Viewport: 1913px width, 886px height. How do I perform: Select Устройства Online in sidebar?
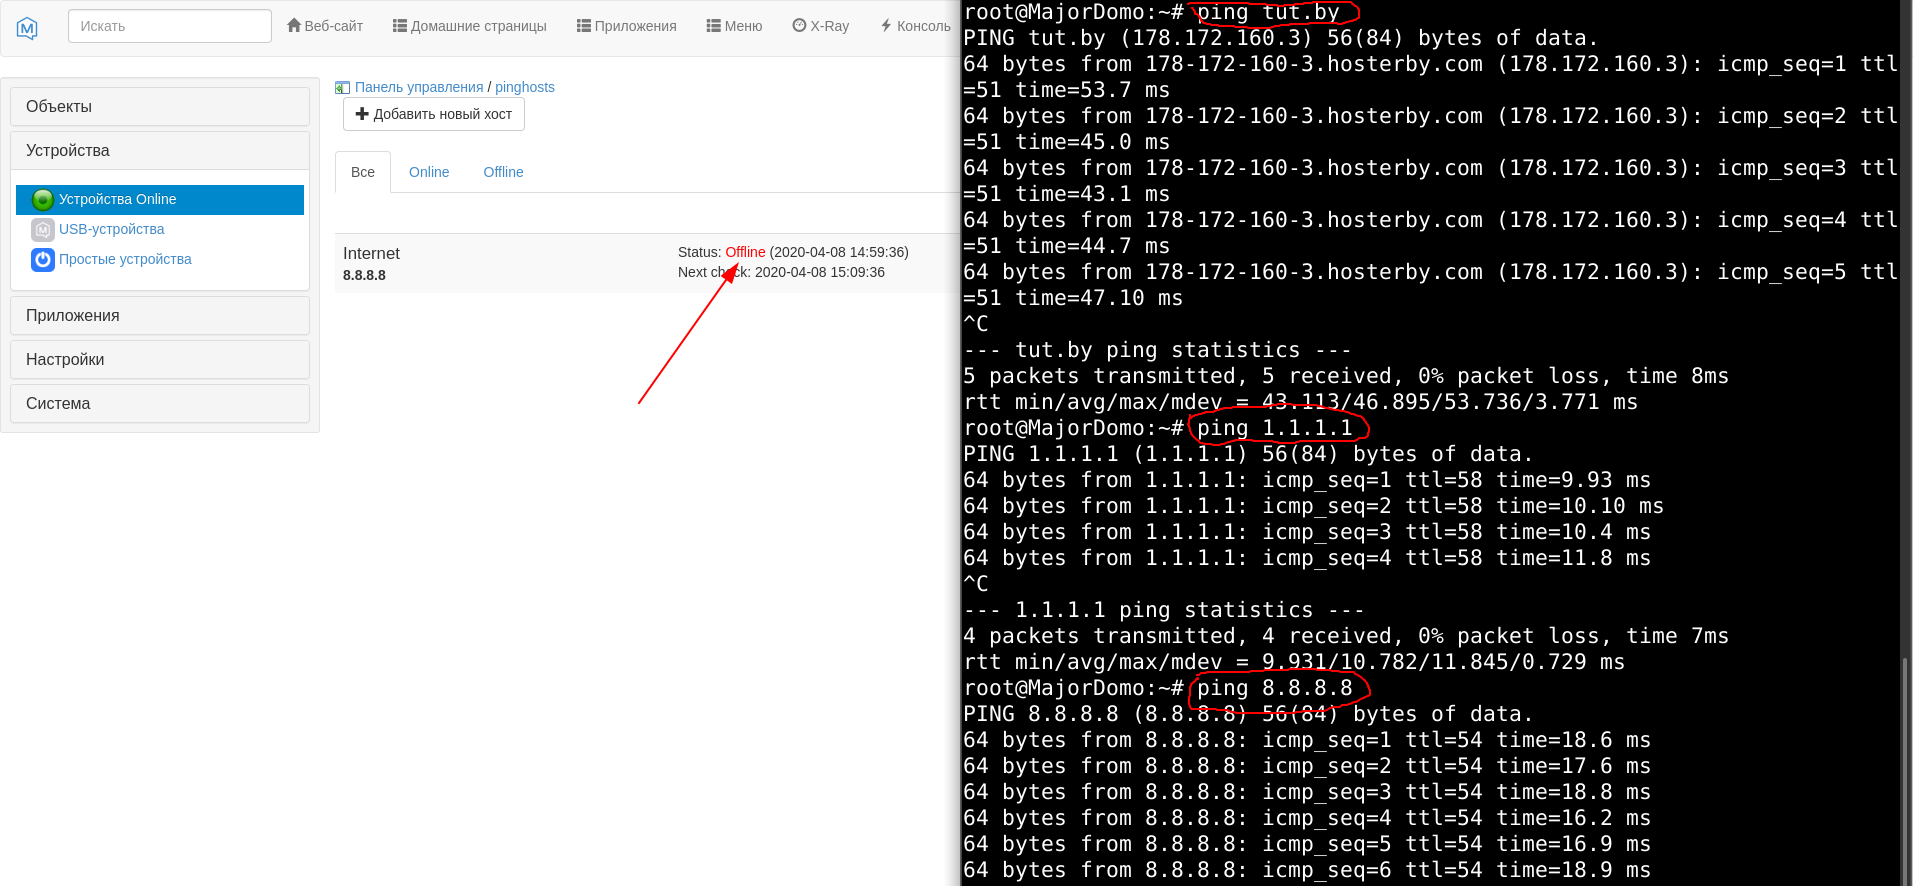(160, 200)
